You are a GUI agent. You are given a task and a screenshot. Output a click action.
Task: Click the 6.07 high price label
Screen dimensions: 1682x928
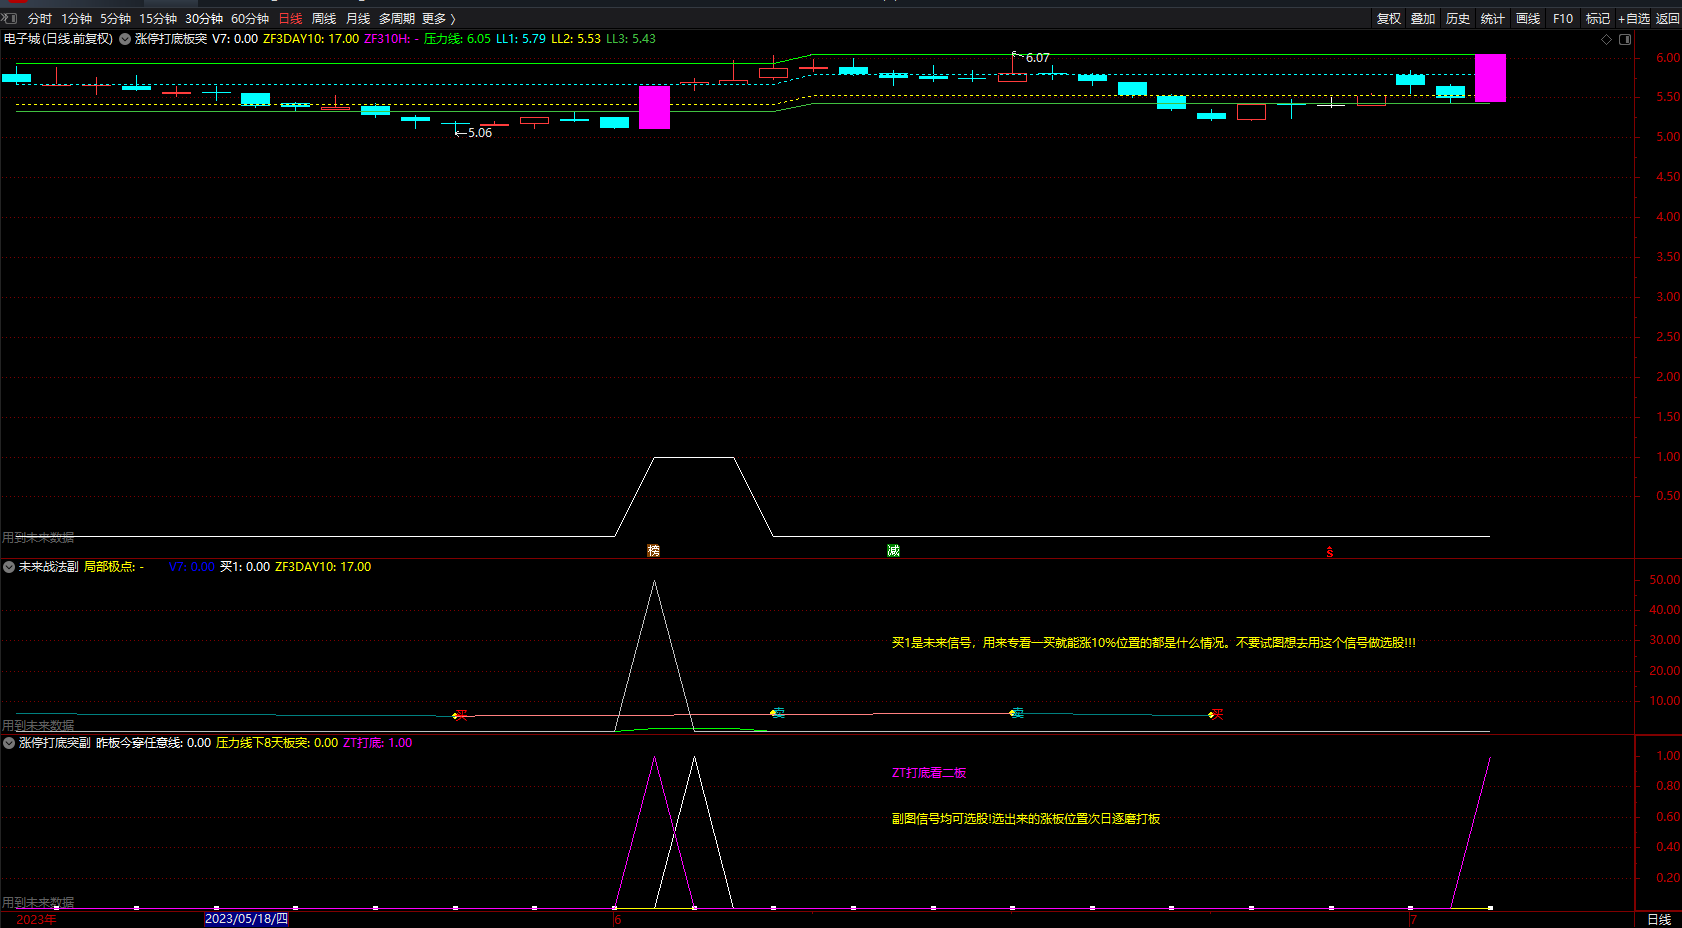(x=1038, y=58)
